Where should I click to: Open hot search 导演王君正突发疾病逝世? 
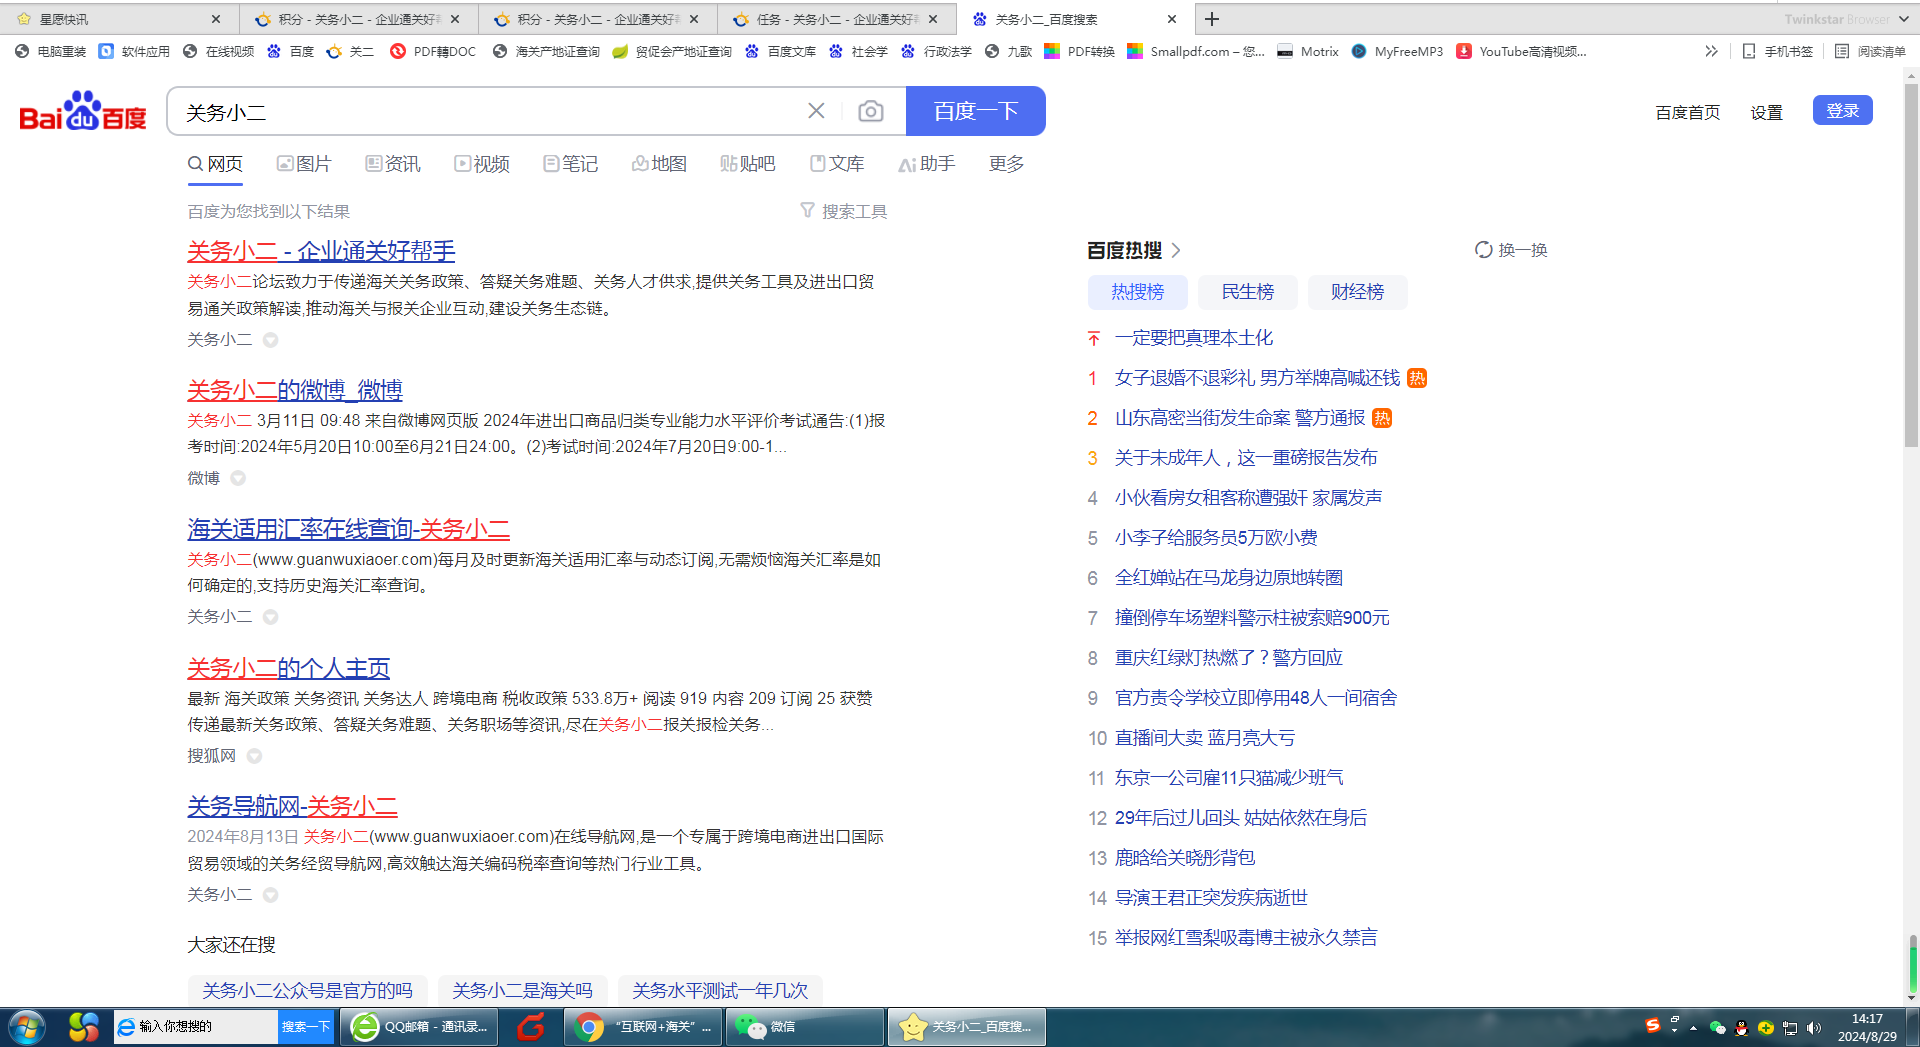(x=1211, y=898)
